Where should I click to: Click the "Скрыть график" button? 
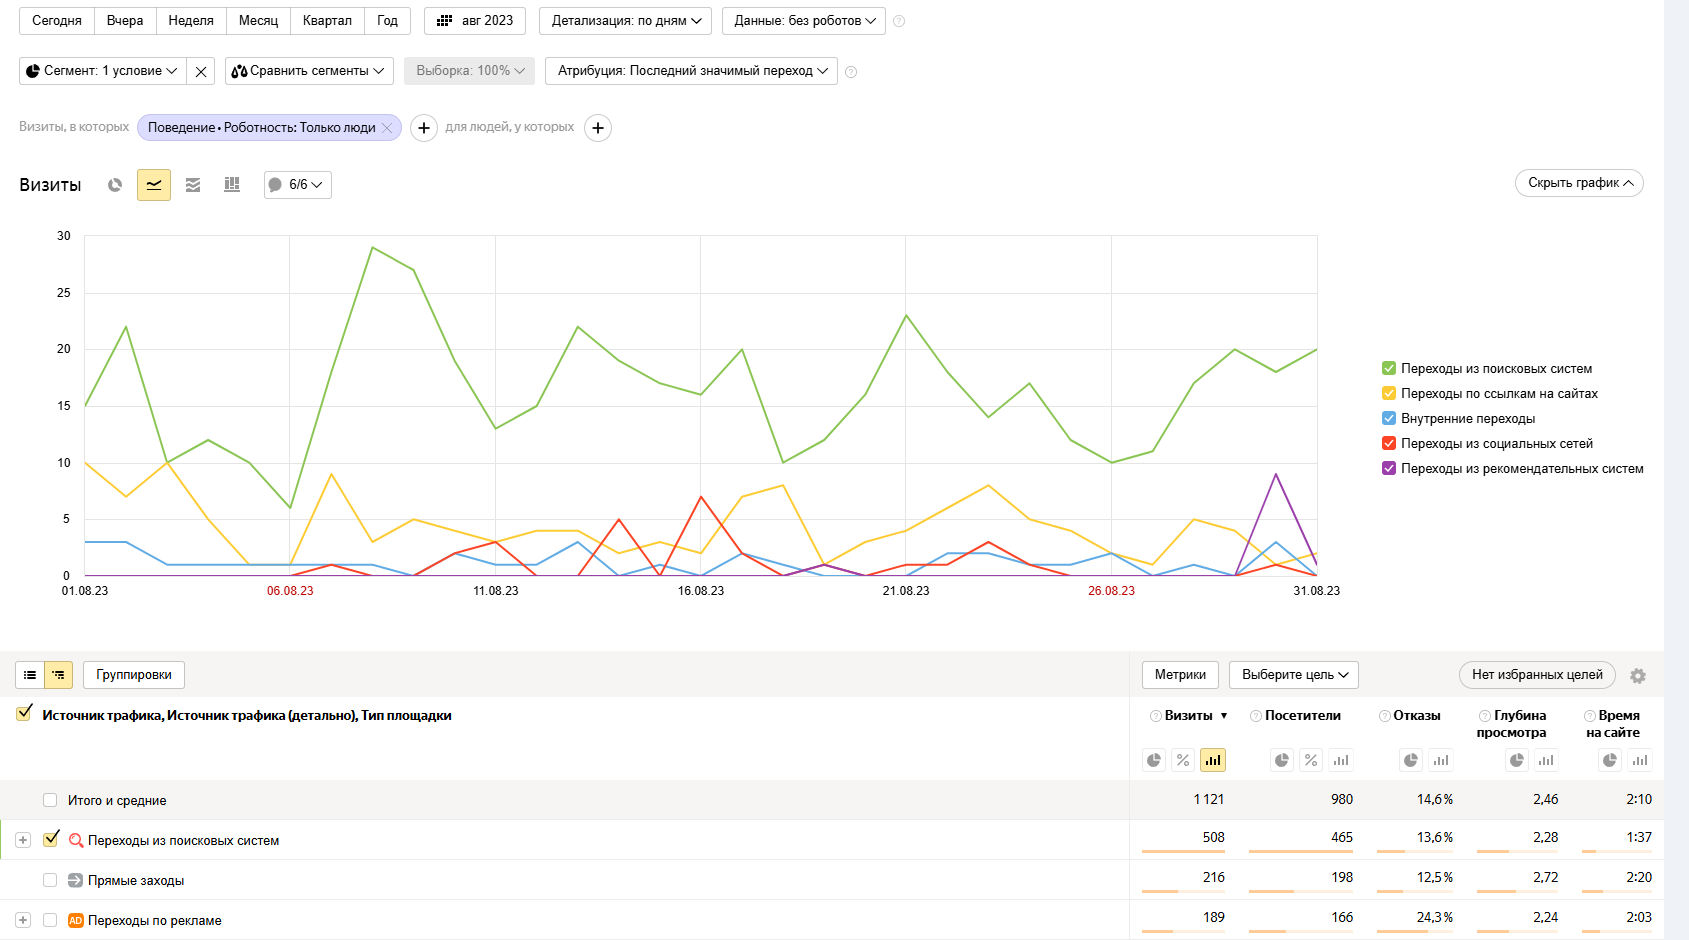click(1580, 183)
